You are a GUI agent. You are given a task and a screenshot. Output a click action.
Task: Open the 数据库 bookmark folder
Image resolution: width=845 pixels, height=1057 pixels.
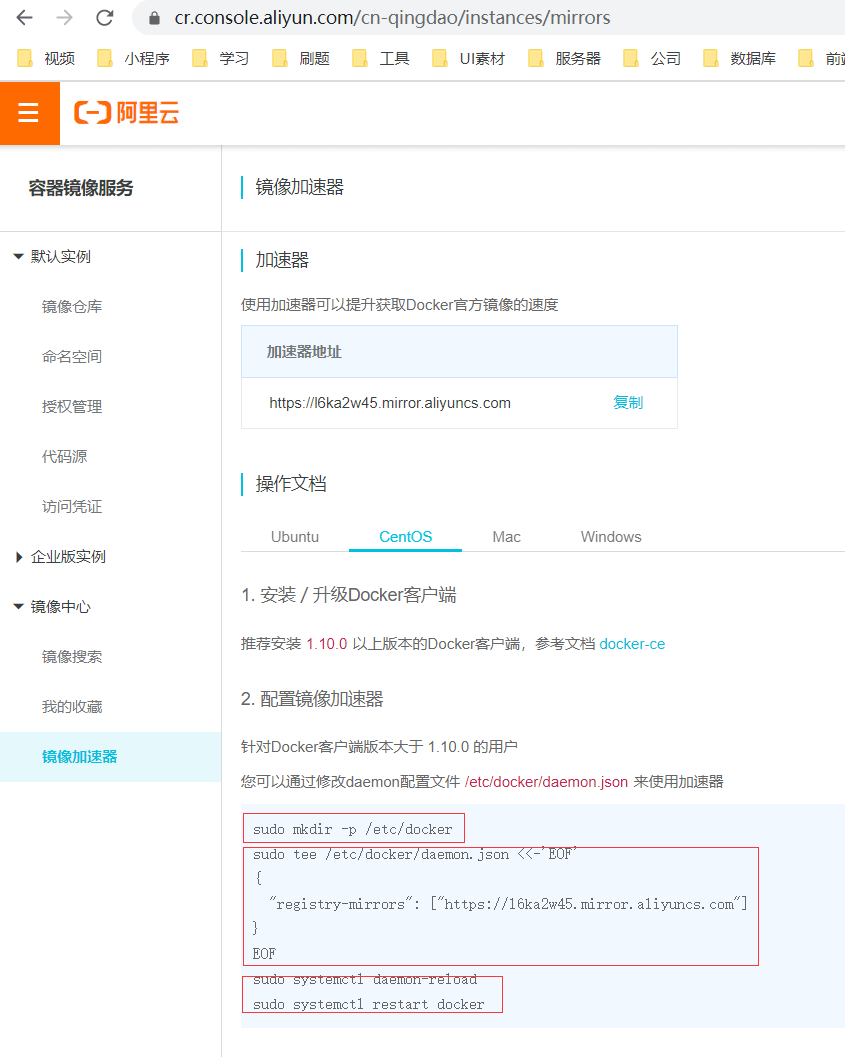tap(739, 59)
